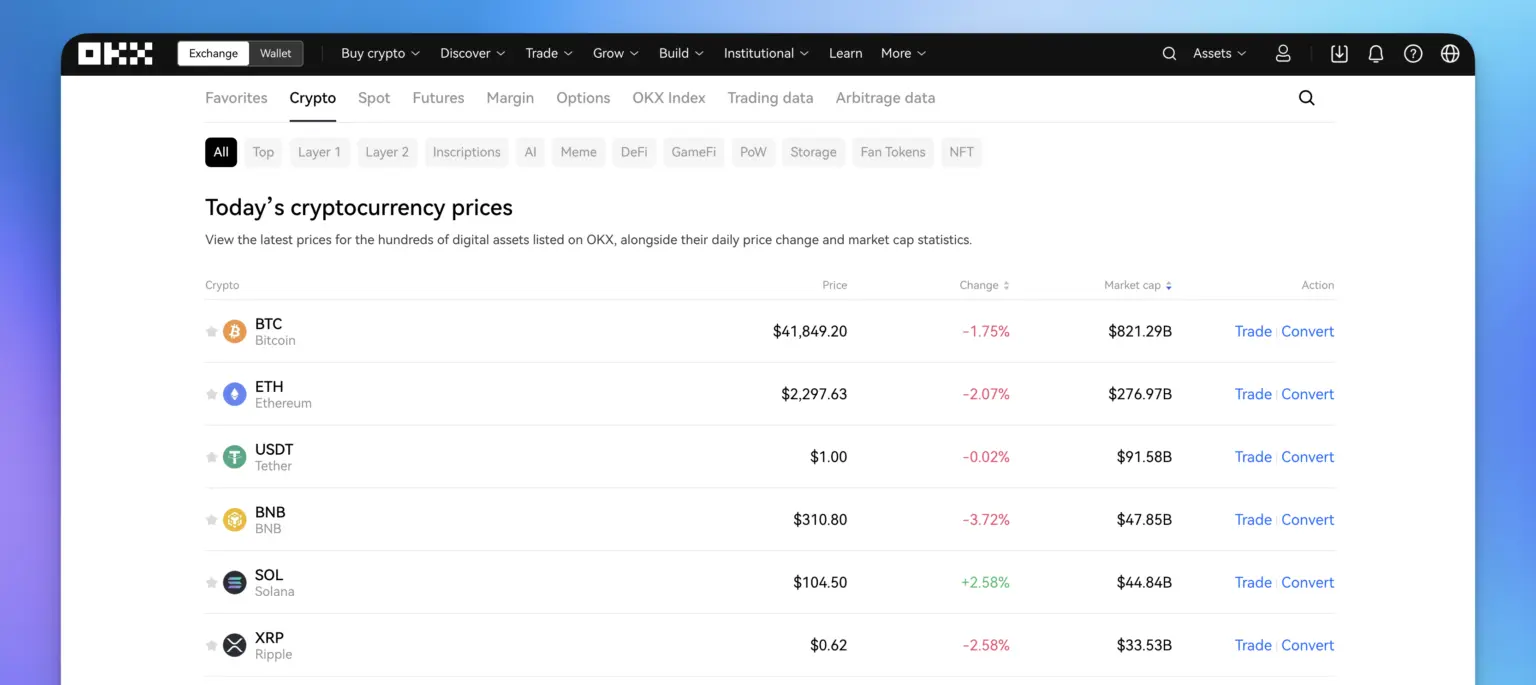Select the Crypto tab
The height and width of the screenshot is (685, 1536).
(313, 98)
